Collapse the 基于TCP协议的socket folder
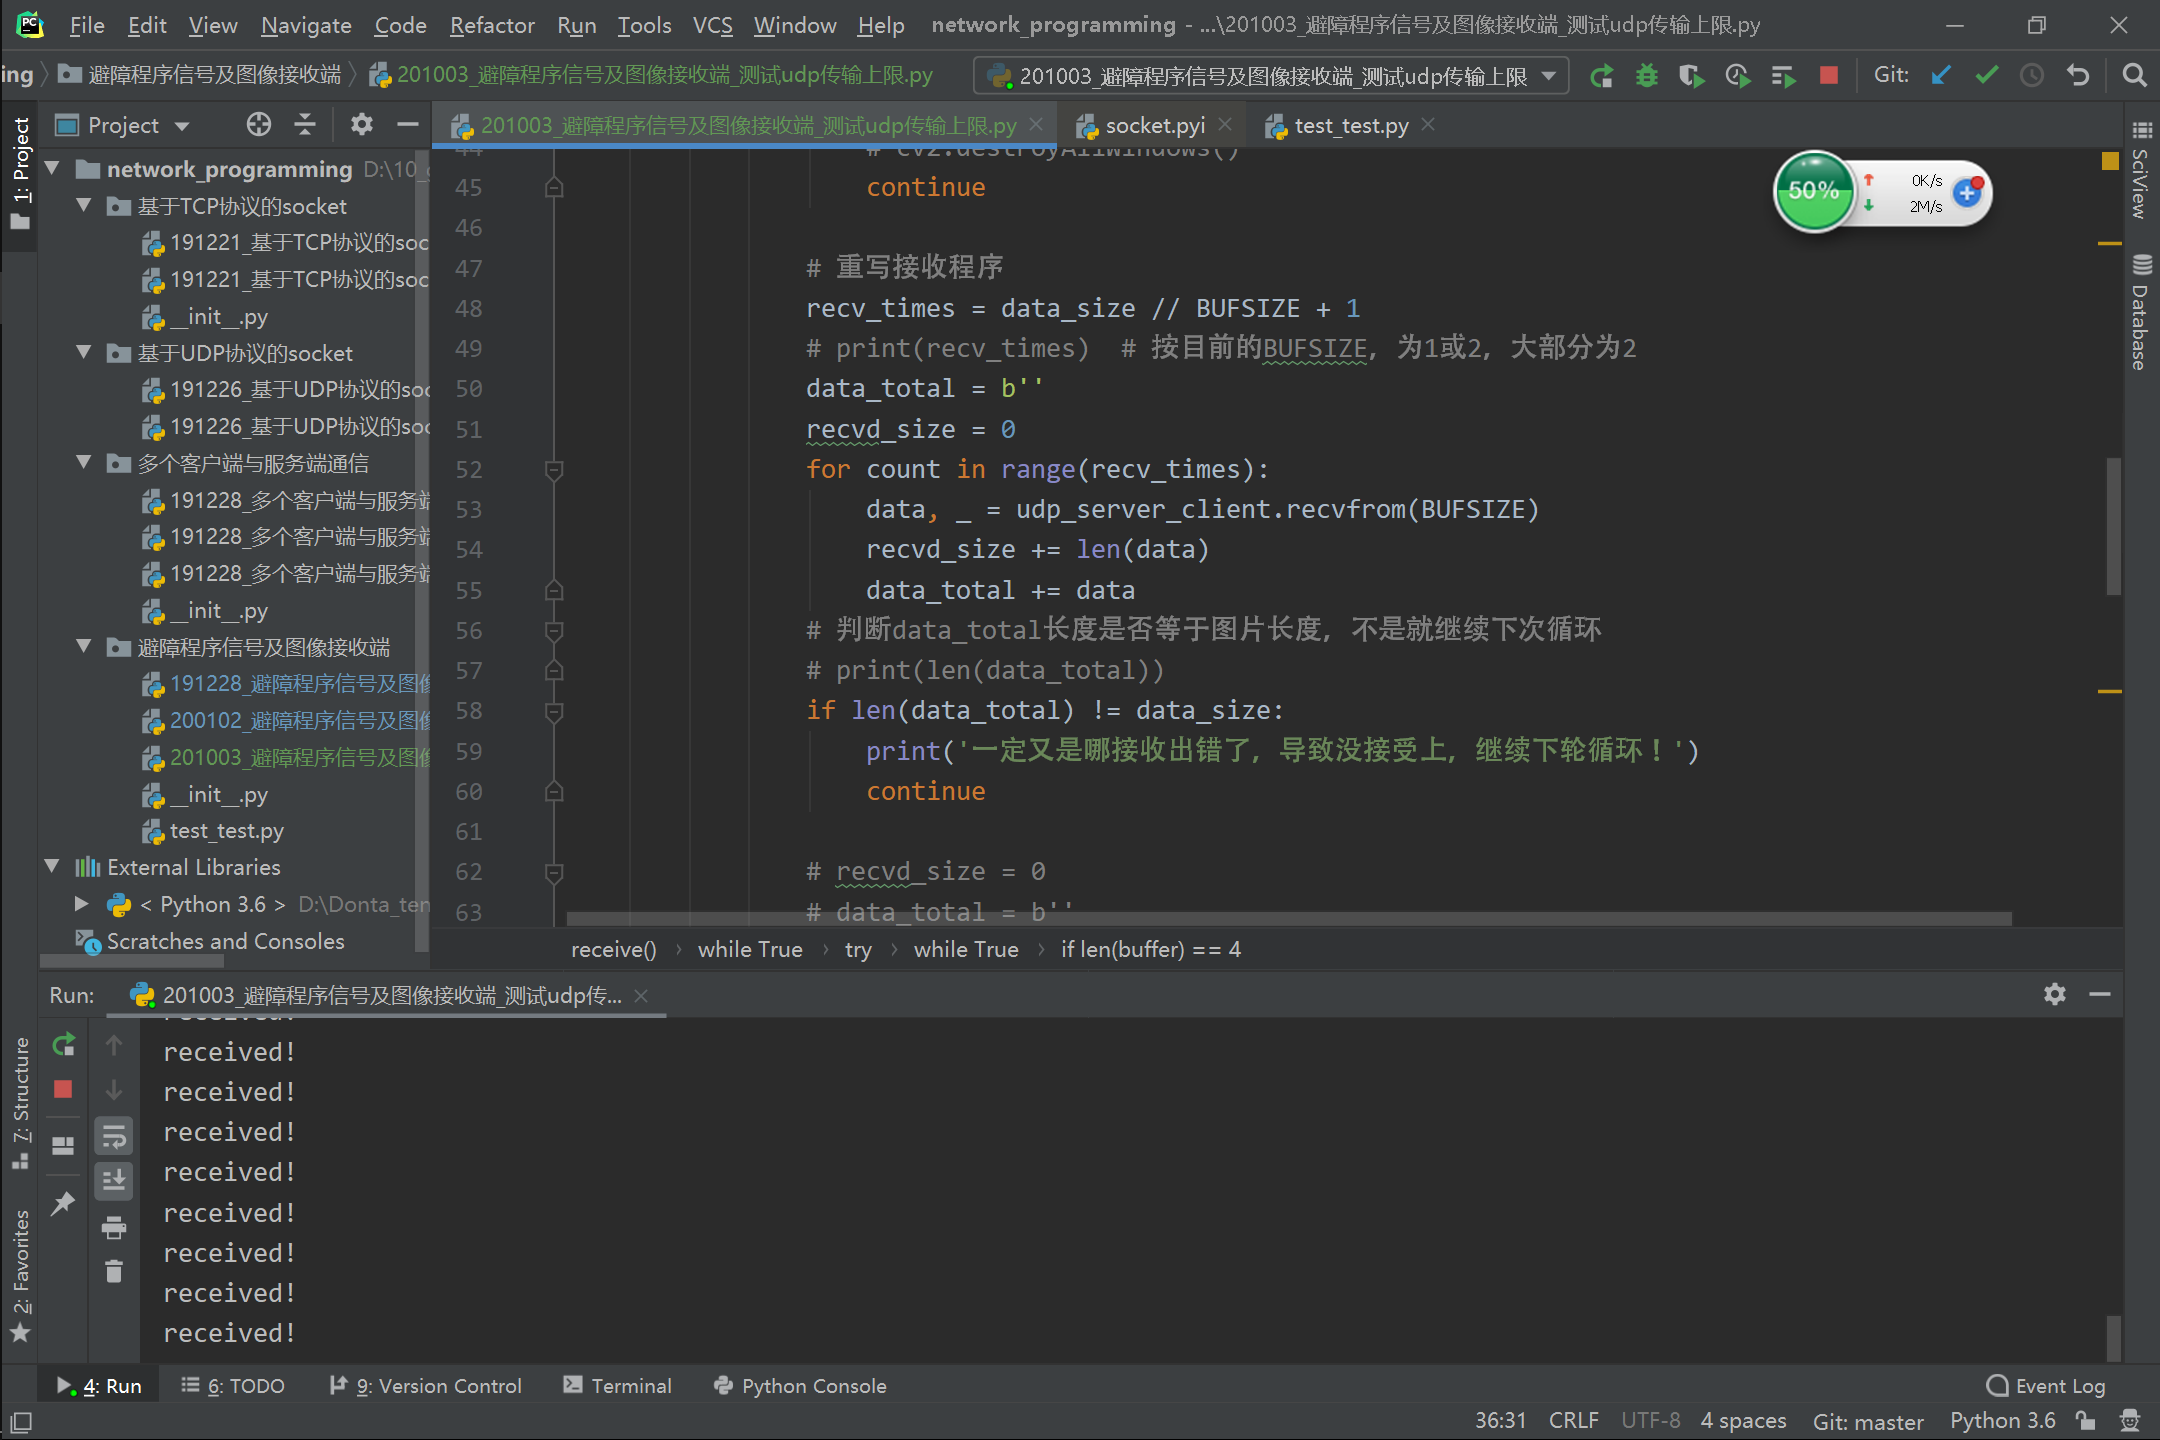Screen dimensions: 2160x1440 [85, 206]
